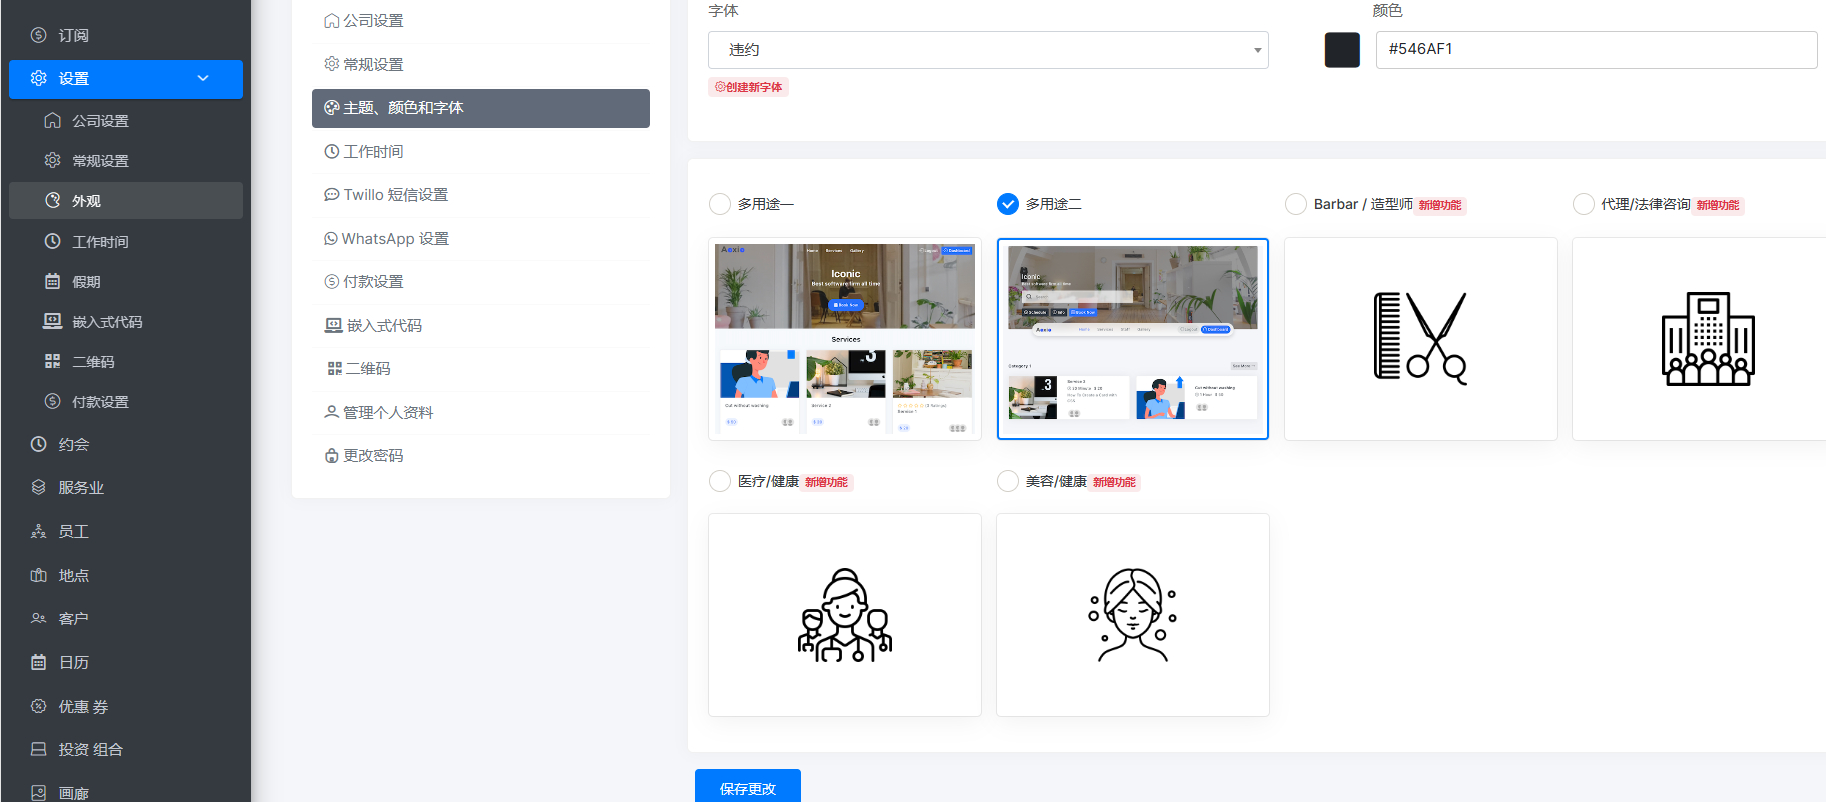1826x802 pixels.
Task: Click the location icon next to 地点
Action: point(39,575)
